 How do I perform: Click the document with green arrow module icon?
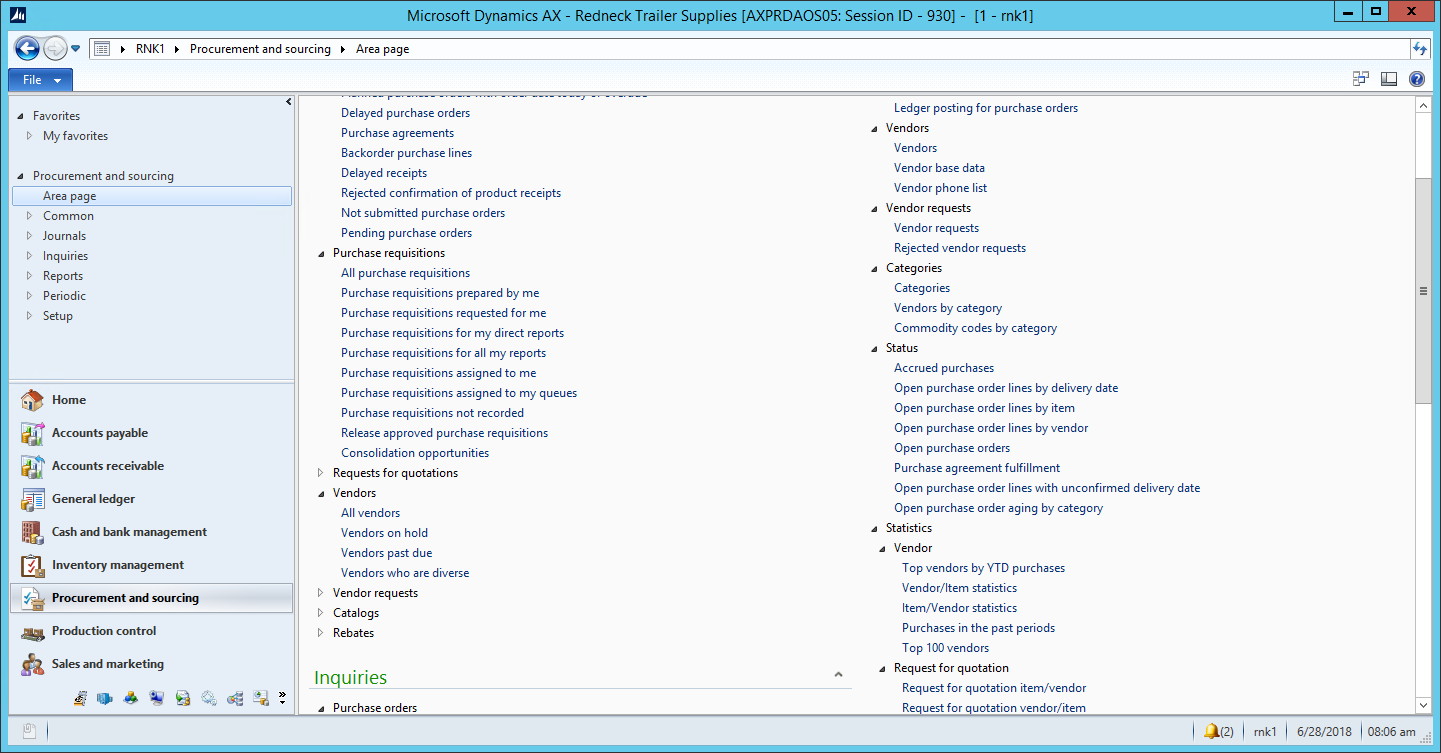[x=183, y=698]
